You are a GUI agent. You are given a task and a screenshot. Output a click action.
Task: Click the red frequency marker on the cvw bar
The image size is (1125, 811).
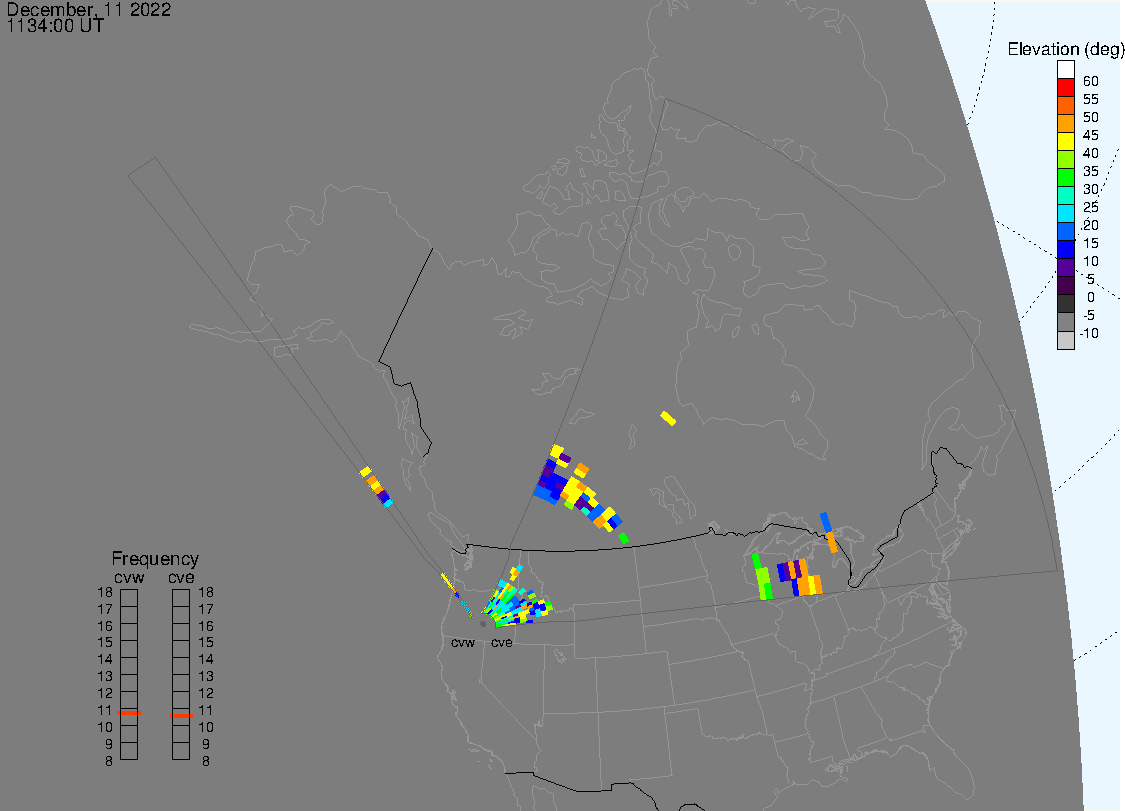tap(129, 713)
